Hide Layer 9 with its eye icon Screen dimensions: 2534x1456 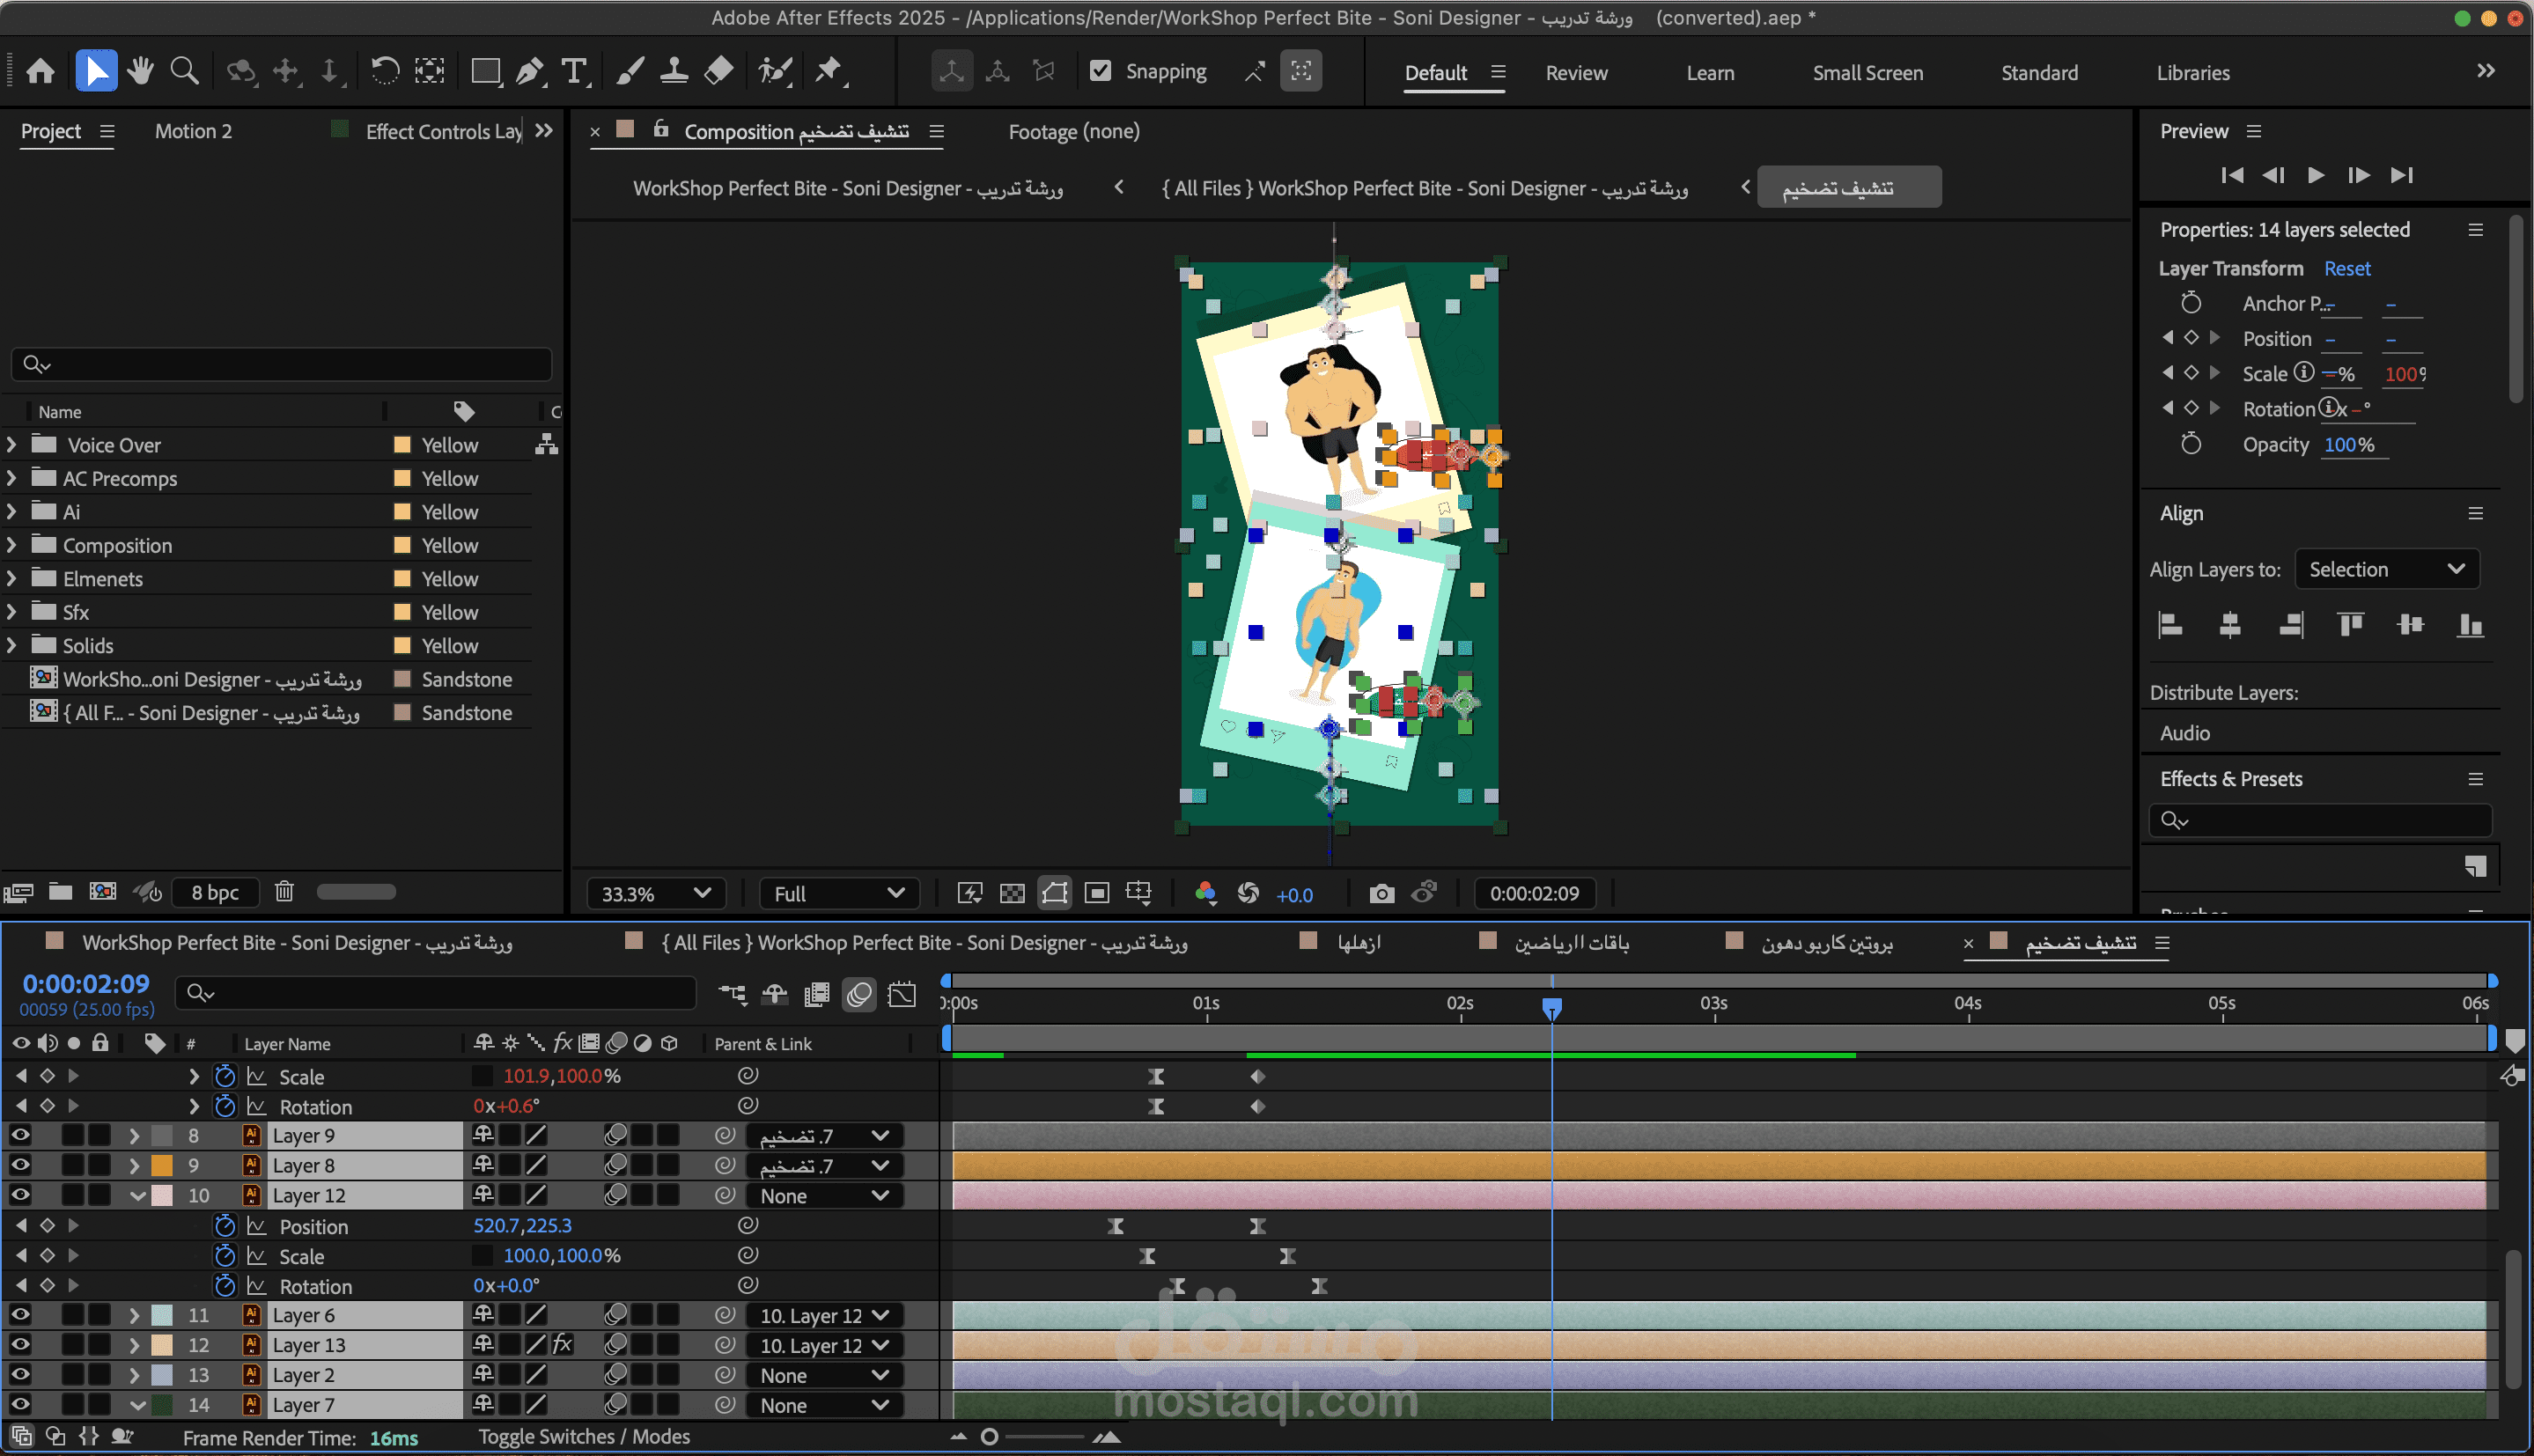[x=20, y=1135]
